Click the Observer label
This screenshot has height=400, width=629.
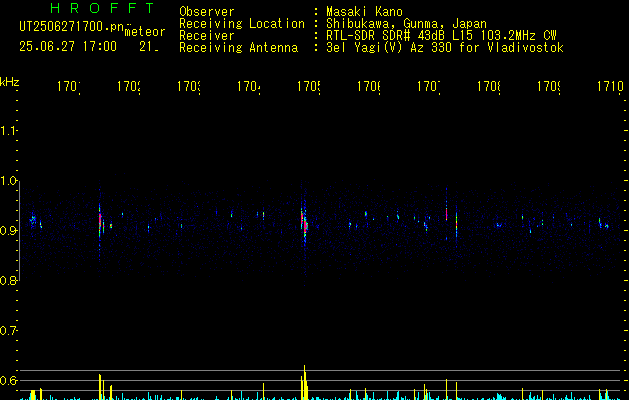(207, 12)
